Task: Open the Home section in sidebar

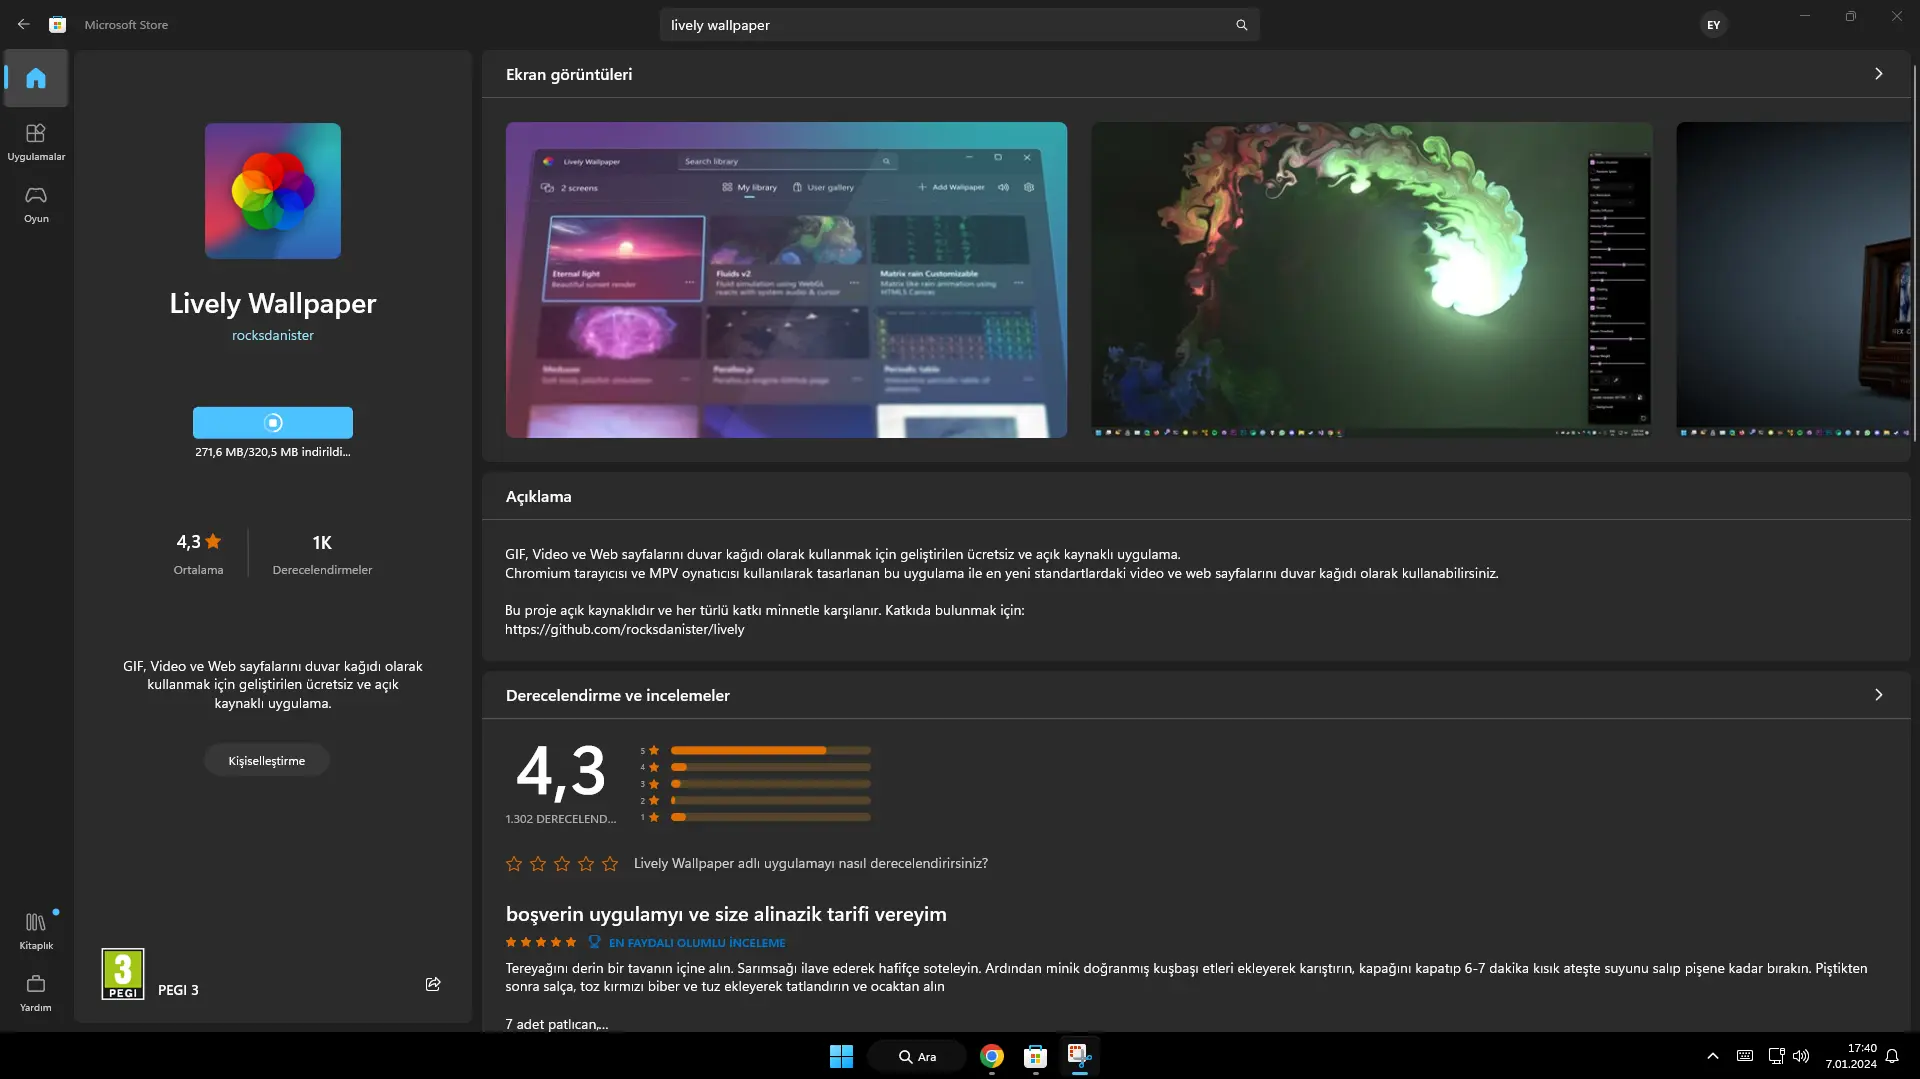Action: [36, 78]
